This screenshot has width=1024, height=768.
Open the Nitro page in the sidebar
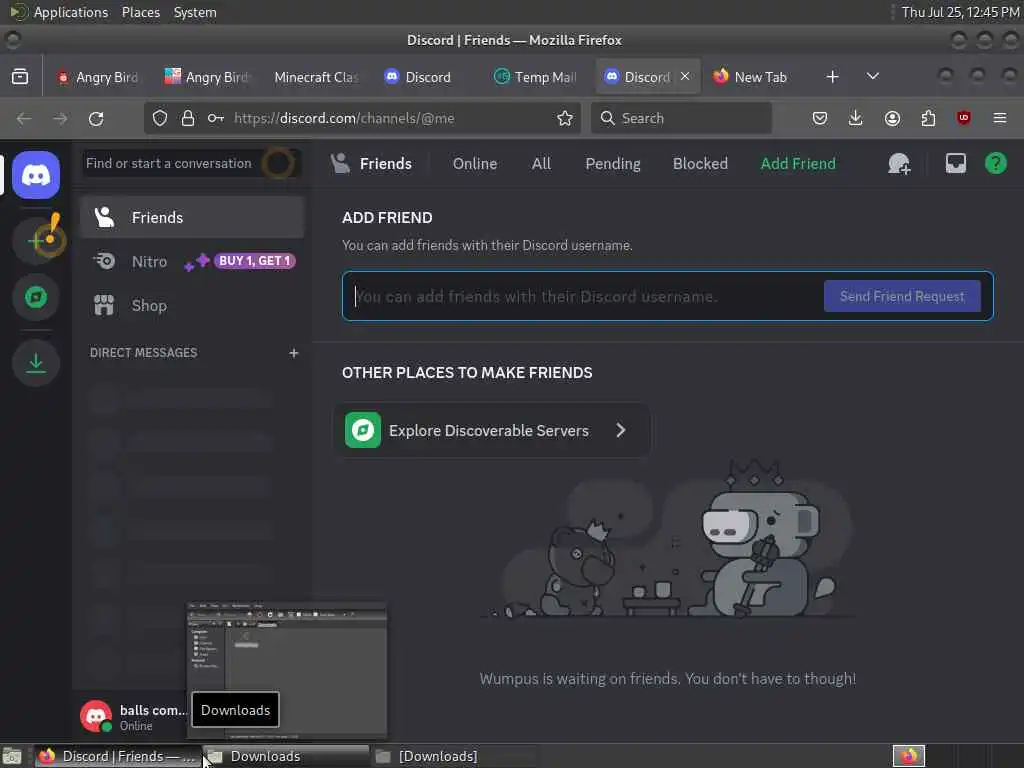click(x=192, y=261)
